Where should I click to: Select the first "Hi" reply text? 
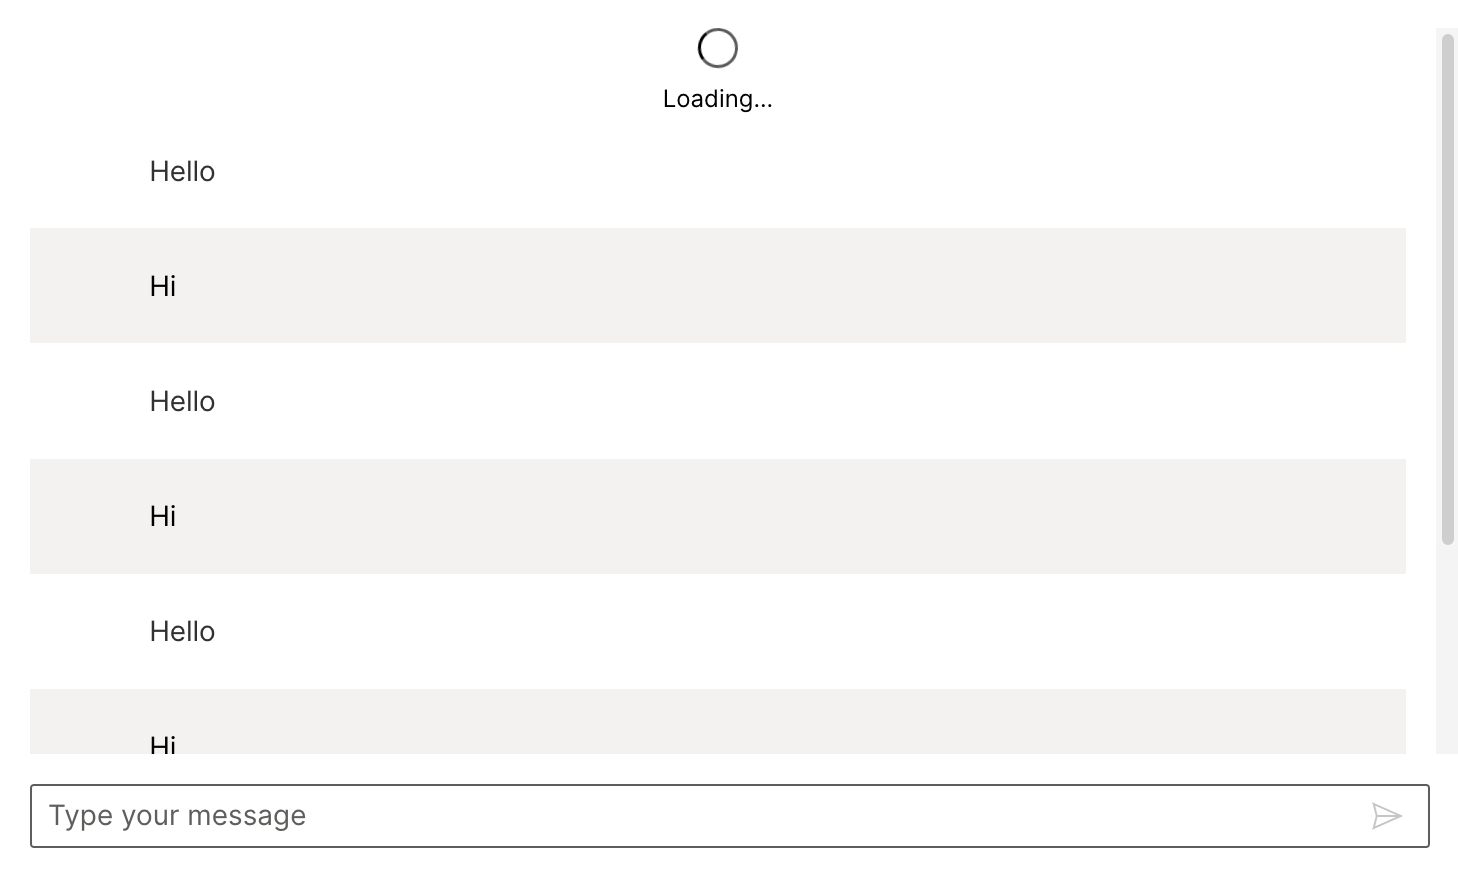[163, 287]
